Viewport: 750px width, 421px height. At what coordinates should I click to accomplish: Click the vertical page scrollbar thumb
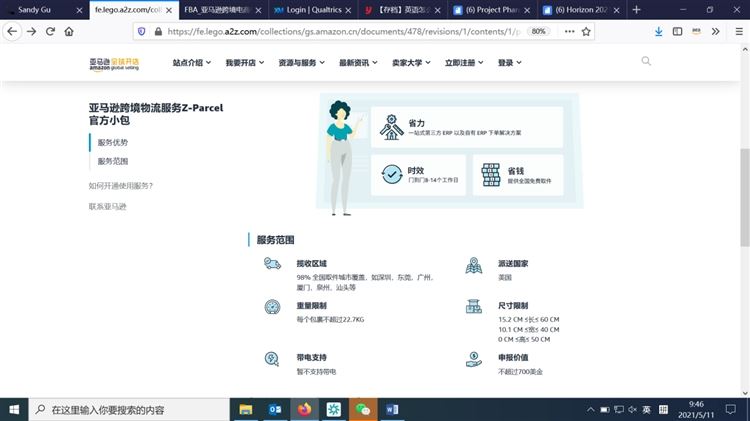pyautogui.click(x=745, y=197)
